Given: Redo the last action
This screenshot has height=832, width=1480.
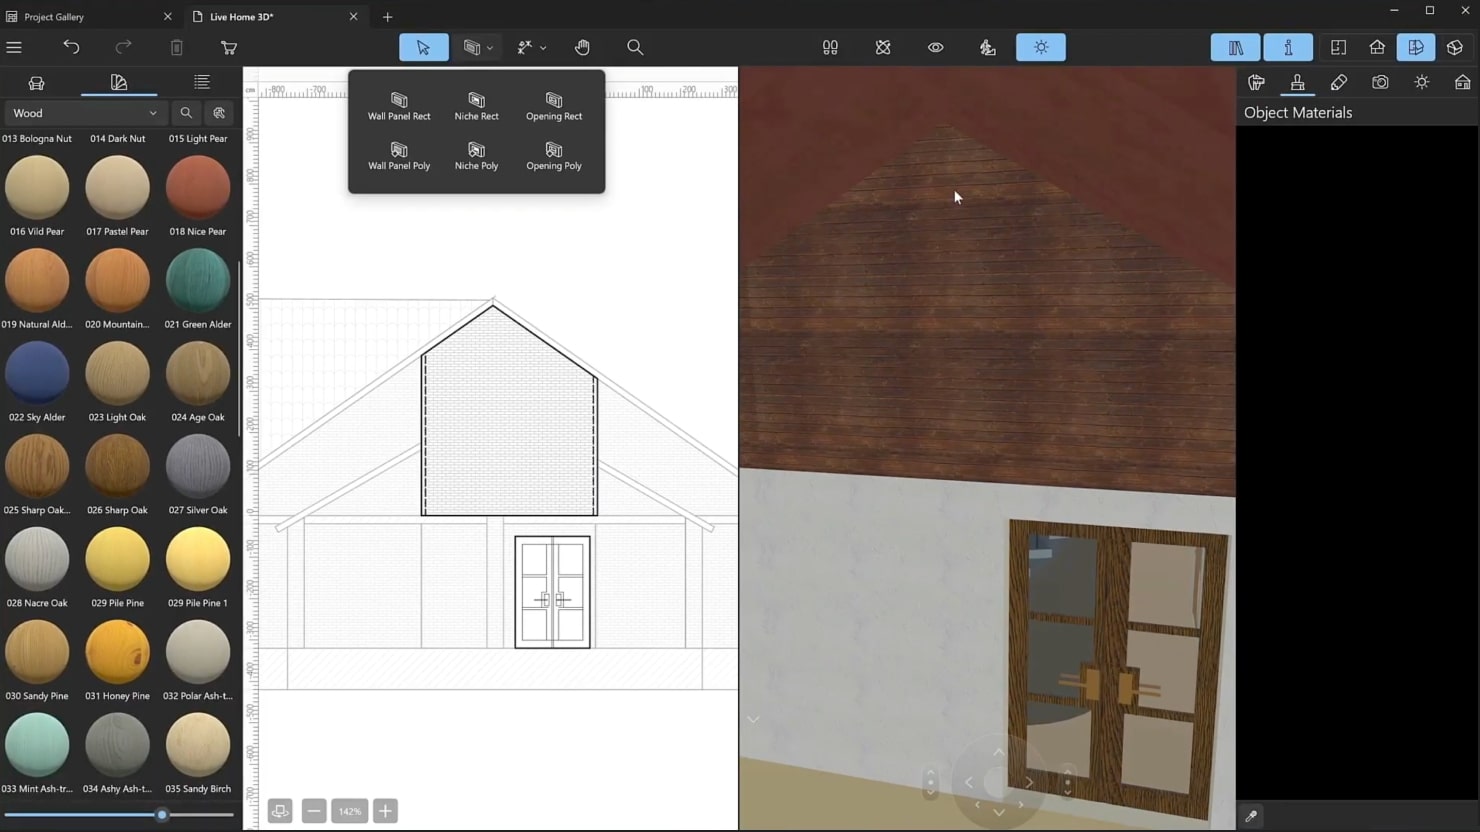Looking at the screenshot, I should (x=123, y=47).
